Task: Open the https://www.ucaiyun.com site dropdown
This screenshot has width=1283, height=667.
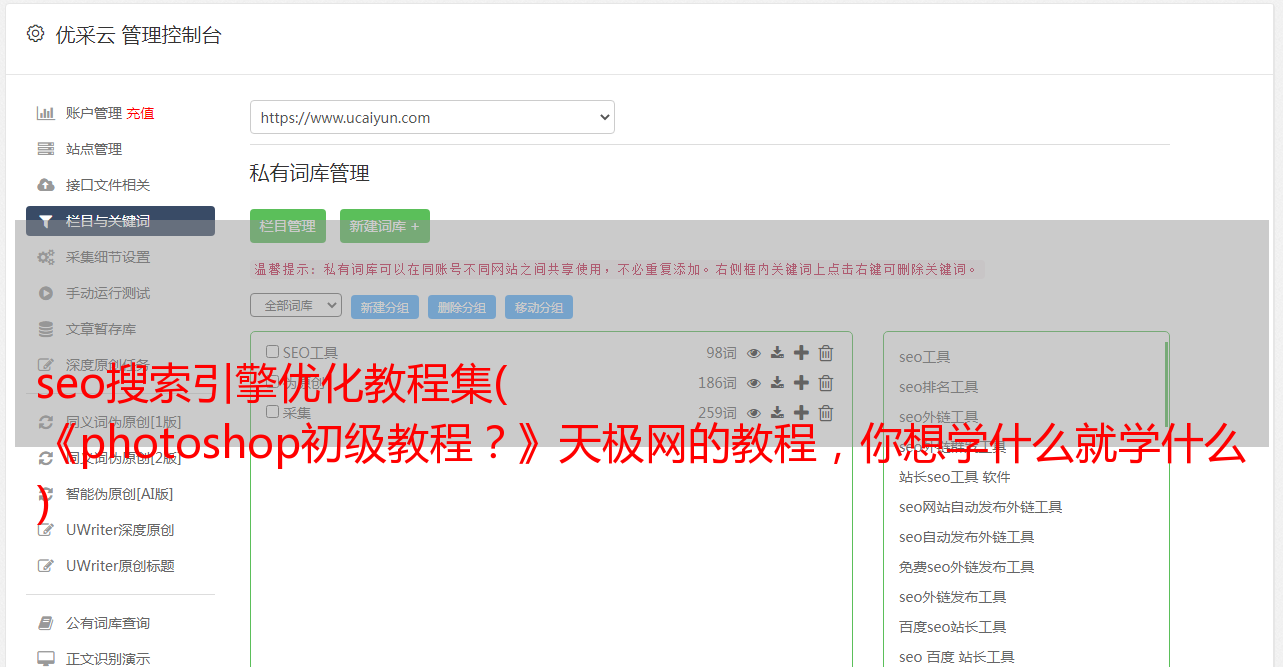Action: pyautogui.click(x=432, y=117)
